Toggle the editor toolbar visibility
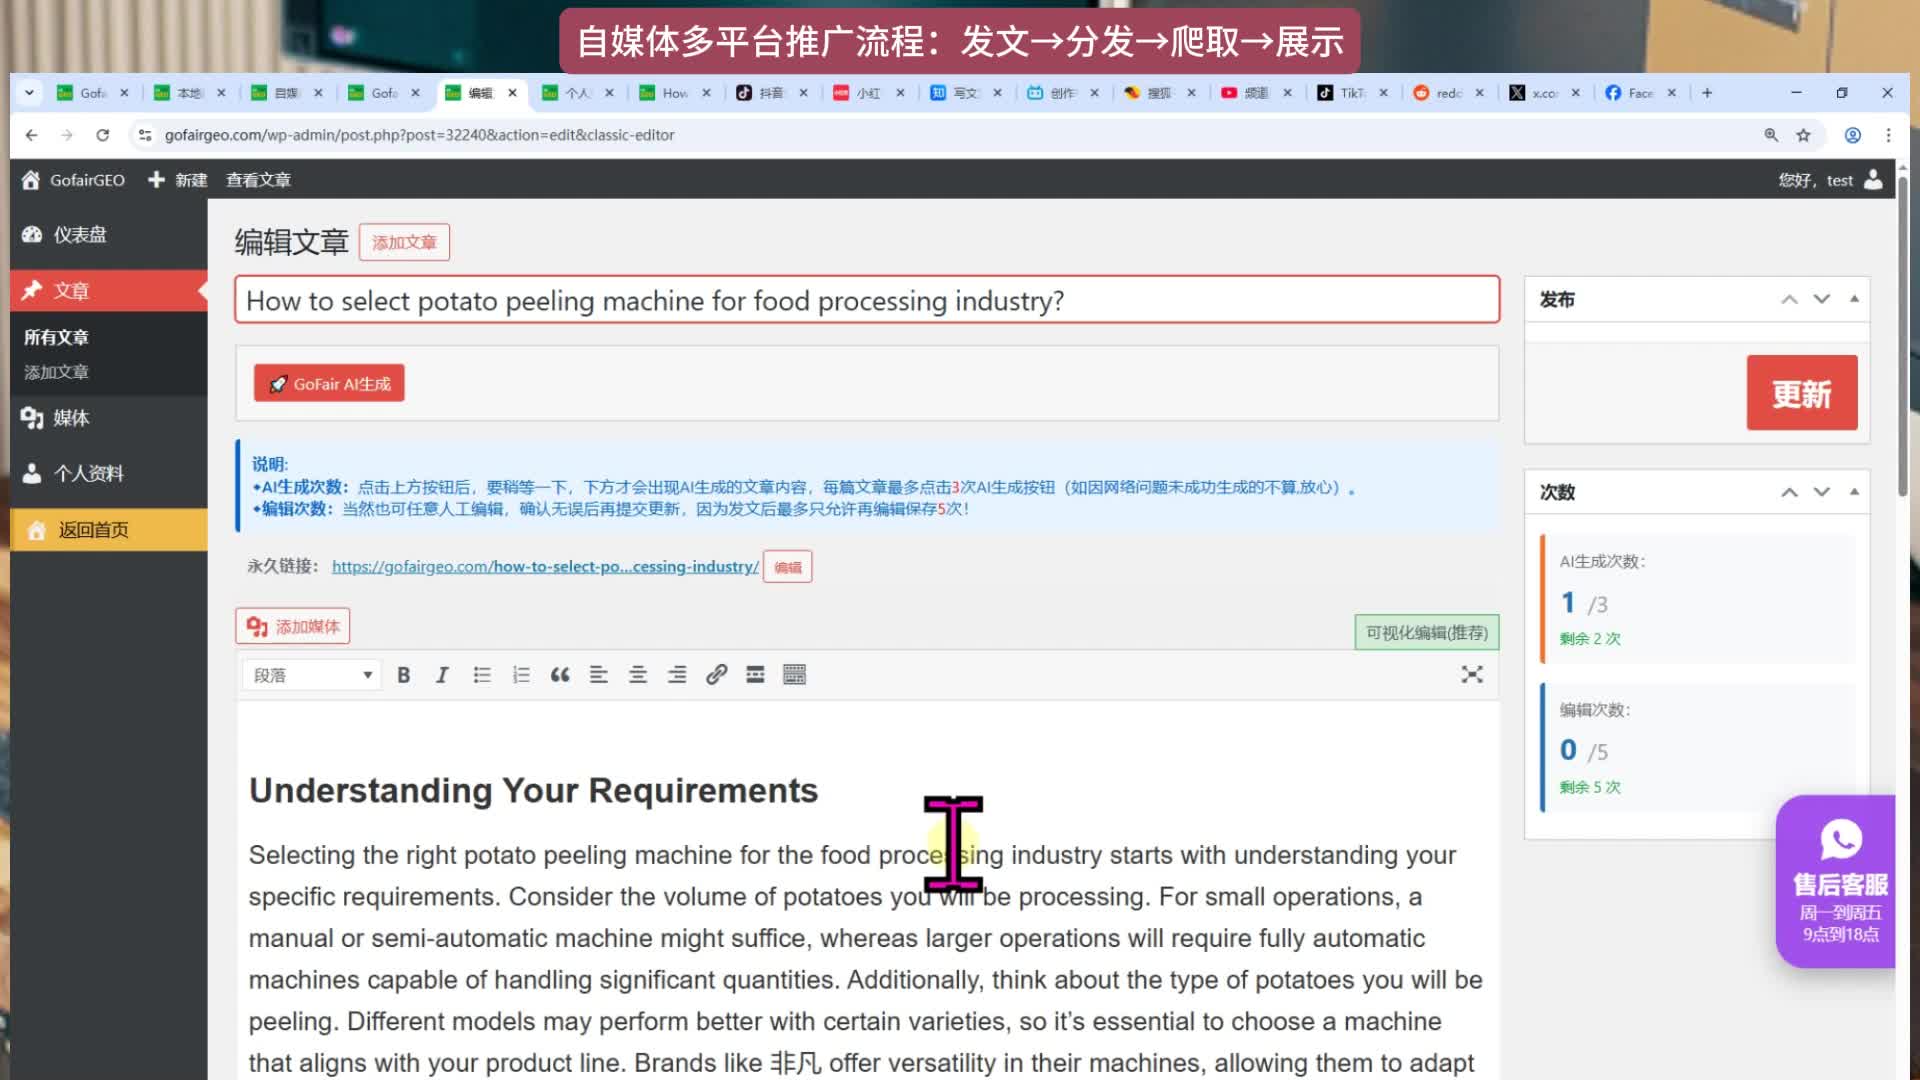The image size is (1920, 1080). click(x=794, y=675)
